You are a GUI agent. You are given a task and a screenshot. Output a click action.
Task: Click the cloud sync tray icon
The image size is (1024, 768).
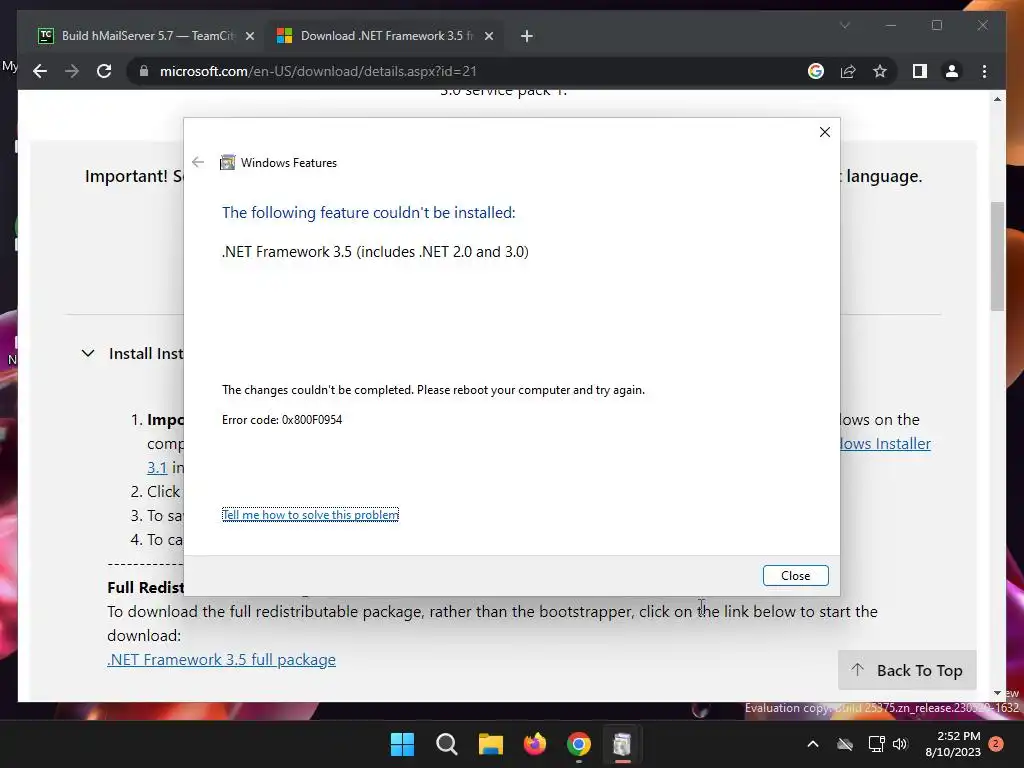click(845, 744)
